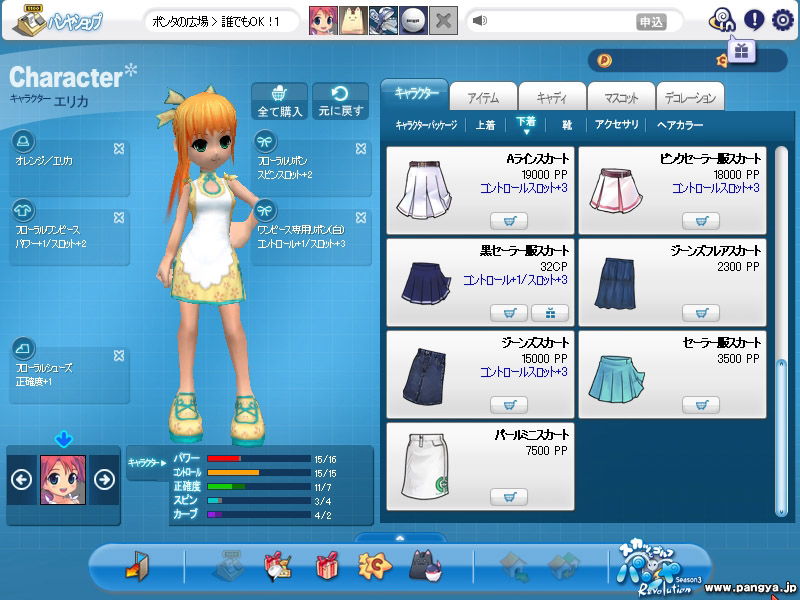Click the ribbon icon beside ワンピース専用リボン
This screenshot has height=600, width=800.
[264, 210]
